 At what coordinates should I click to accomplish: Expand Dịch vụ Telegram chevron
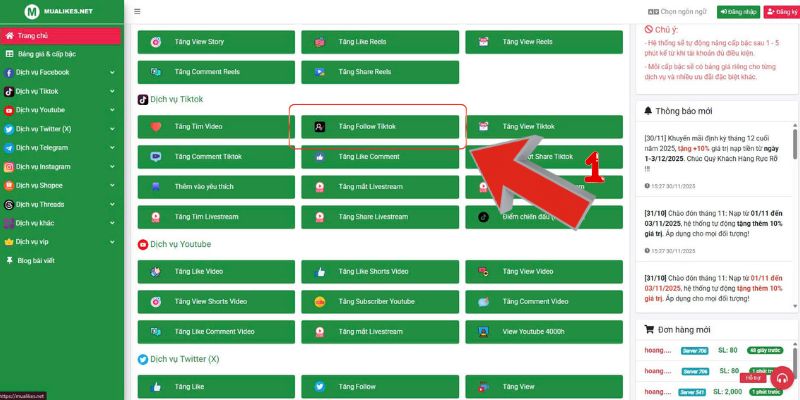[112, 148]
